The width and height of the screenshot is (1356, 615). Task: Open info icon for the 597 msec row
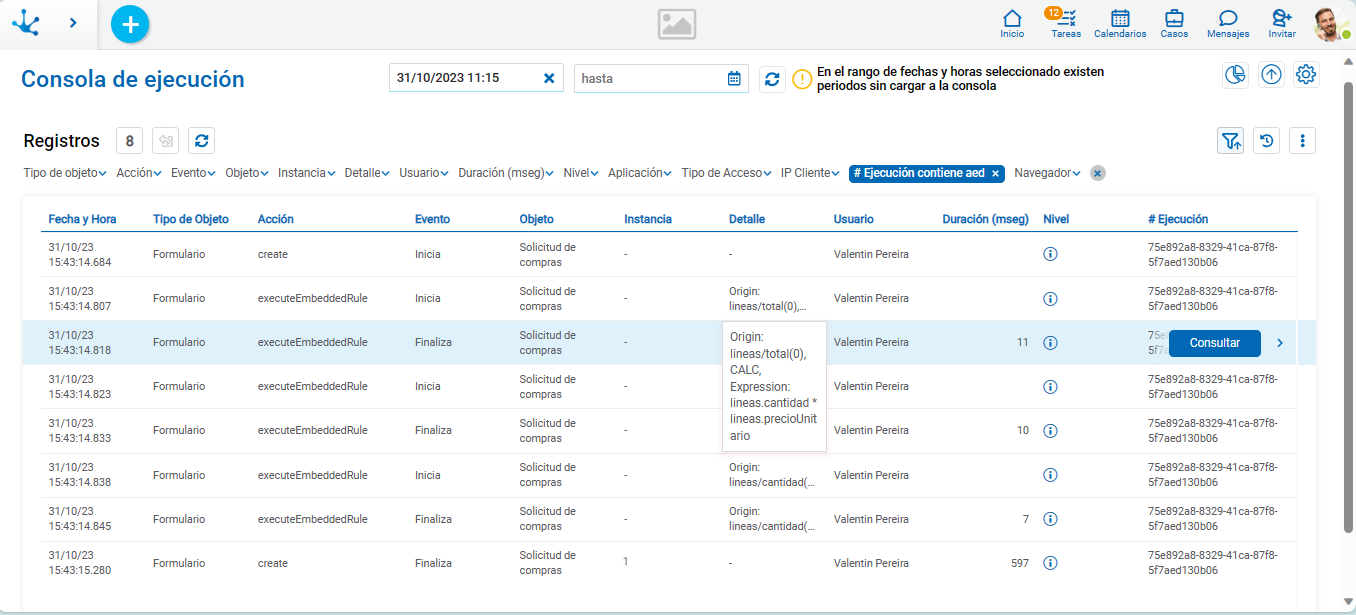(1050, 563)
